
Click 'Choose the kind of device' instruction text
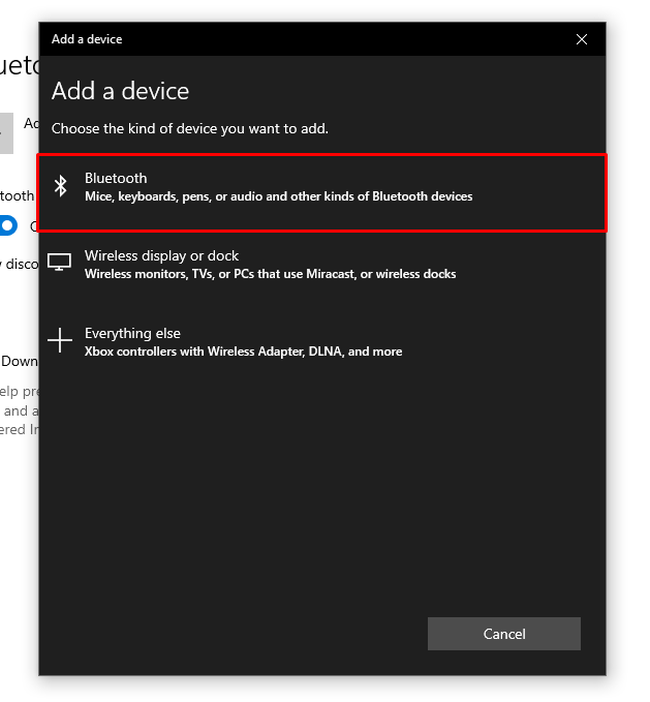coord(190,128)
